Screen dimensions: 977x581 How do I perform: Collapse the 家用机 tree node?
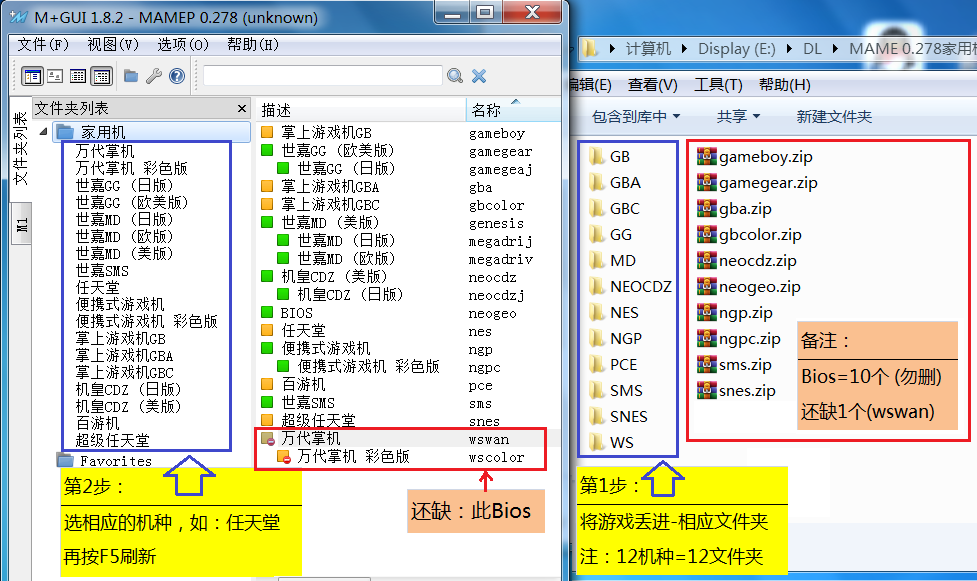point(43,132)
